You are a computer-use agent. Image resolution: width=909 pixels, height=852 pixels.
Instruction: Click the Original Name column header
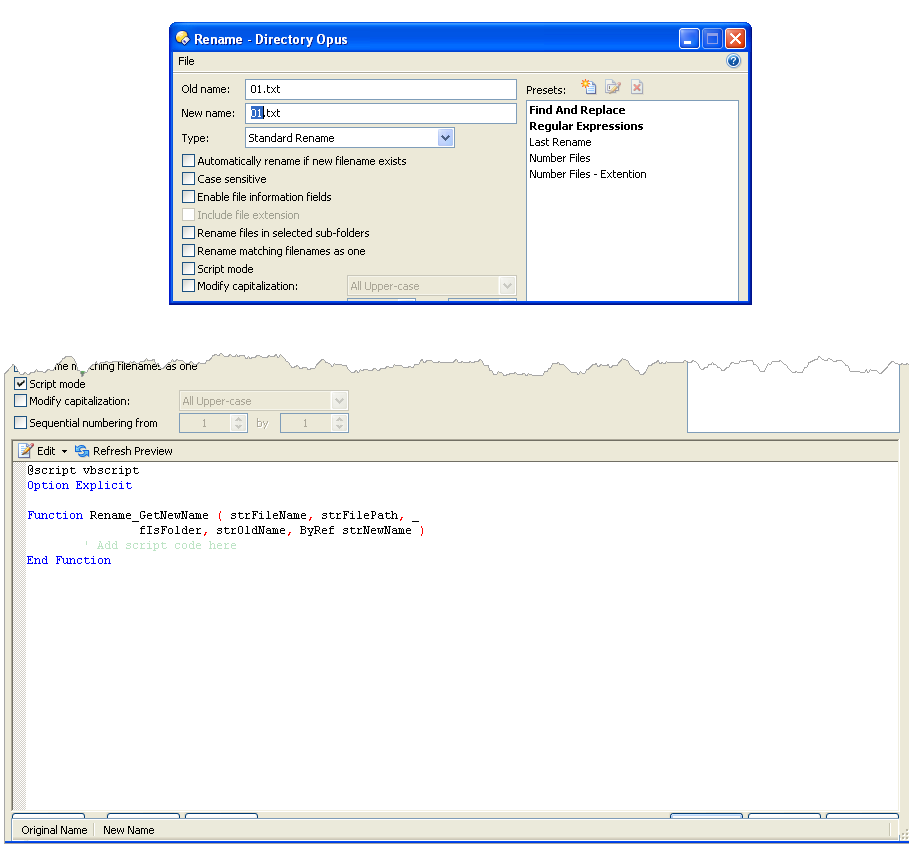(x=54, y=830)
